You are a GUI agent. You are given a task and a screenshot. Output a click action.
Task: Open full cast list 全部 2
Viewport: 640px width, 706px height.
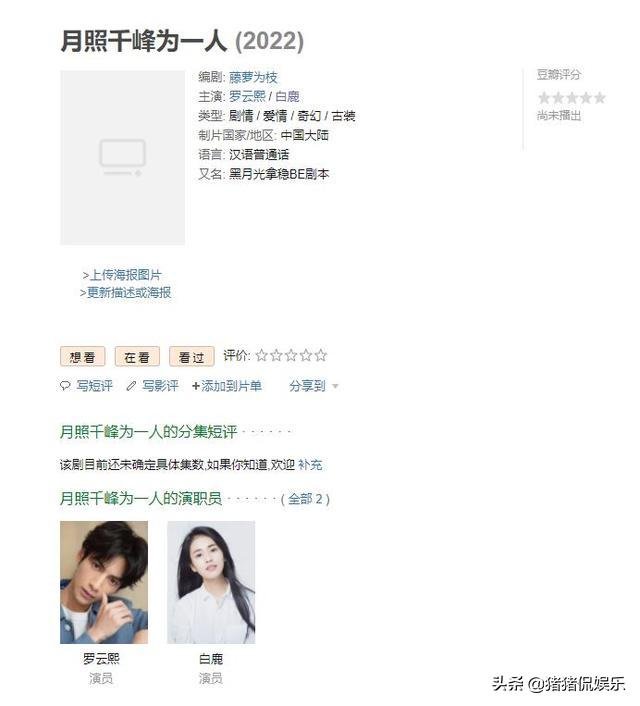306,499
